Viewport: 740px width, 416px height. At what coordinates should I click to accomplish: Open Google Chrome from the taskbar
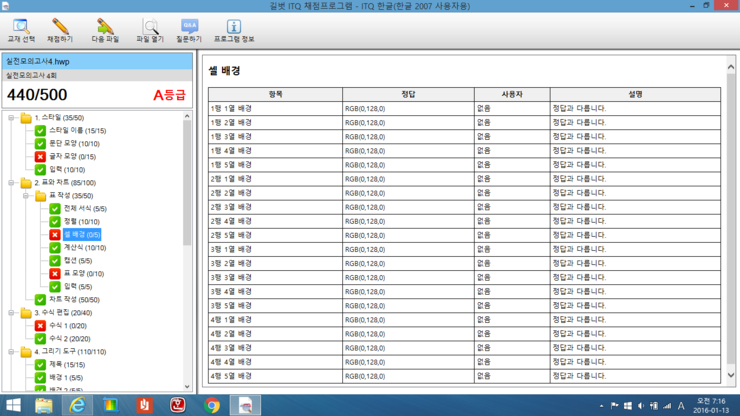pos(212,405)
